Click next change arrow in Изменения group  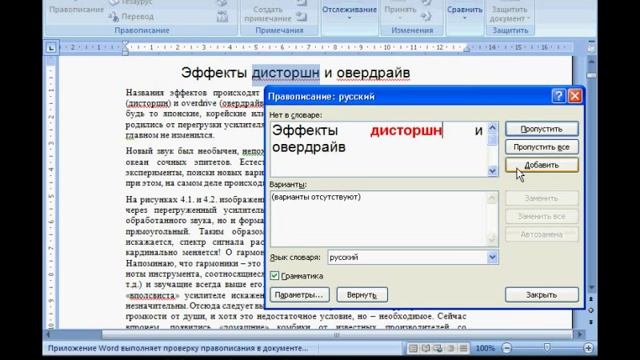(x=426, y=16)
